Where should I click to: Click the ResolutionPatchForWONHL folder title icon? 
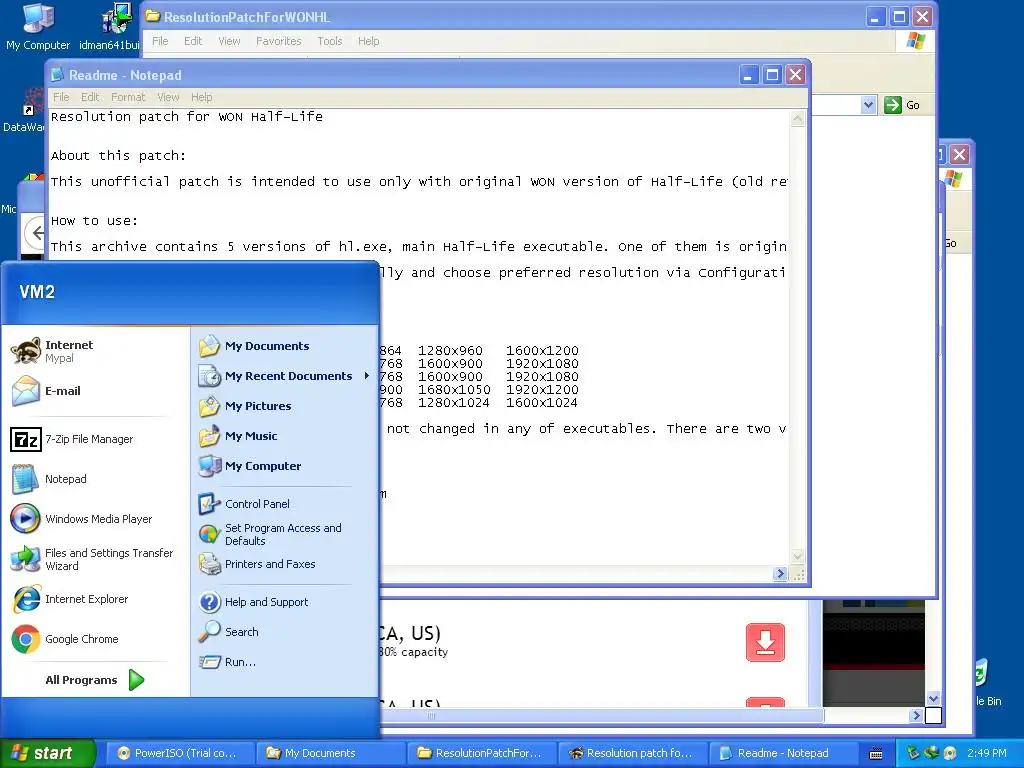(x=153, y=16)
